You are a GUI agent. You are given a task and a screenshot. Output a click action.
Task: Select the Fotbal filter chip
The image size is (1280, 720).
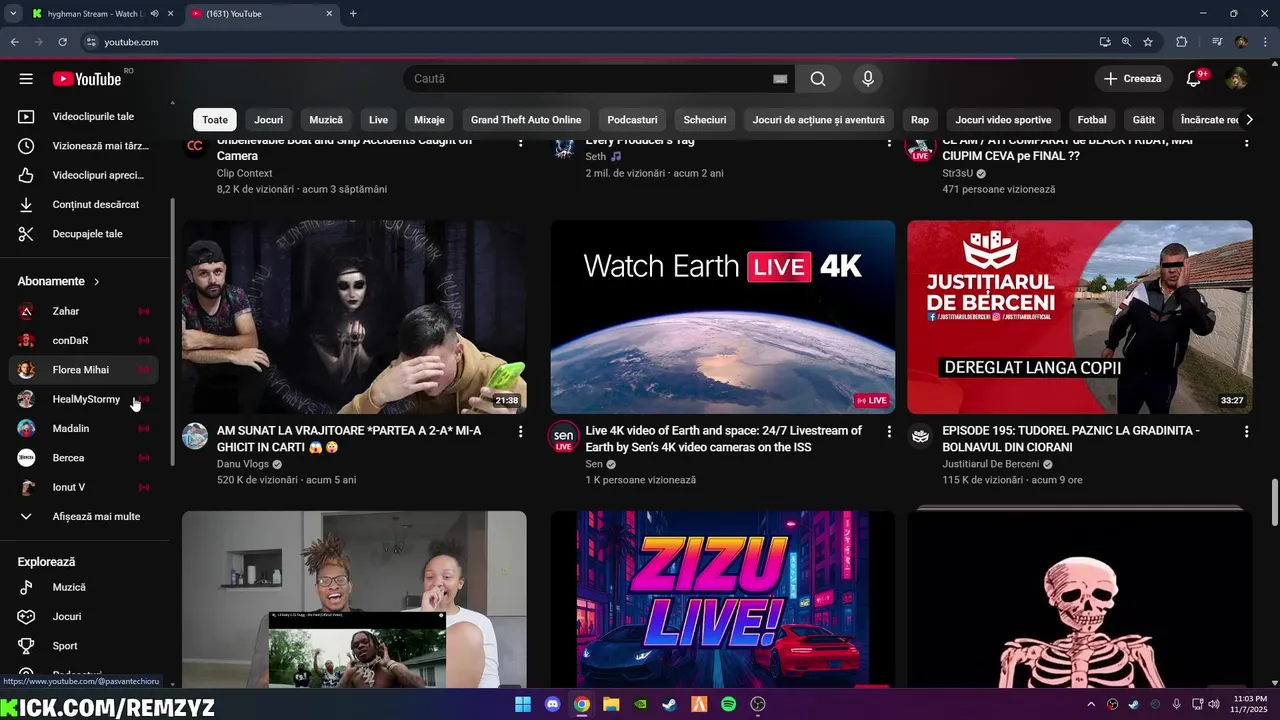[1092, 120]
